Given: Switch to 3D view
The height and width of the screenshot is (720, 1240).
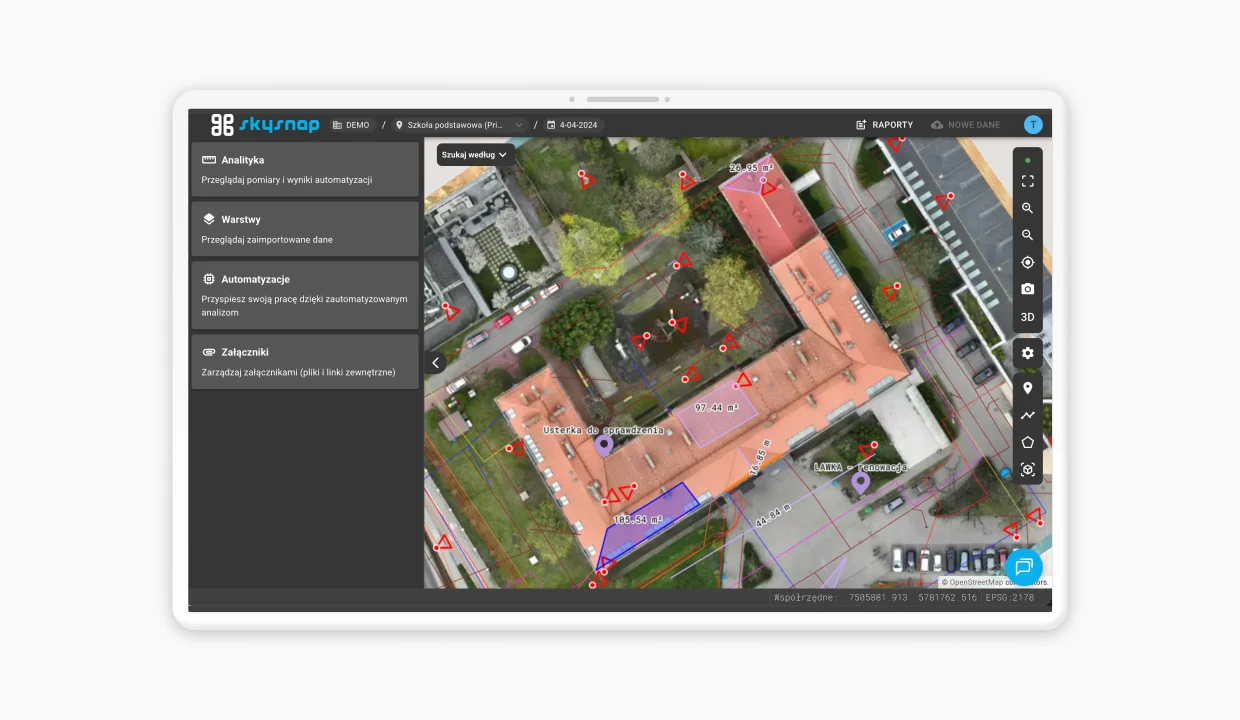Looking at the screenshot, I should (1027, 317).
